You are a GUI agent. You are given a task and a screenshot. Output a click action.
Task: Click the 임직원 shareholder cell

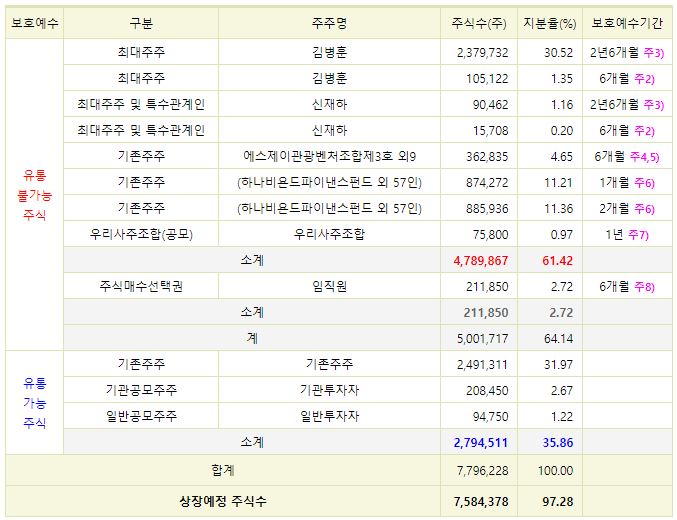point(329,286)
